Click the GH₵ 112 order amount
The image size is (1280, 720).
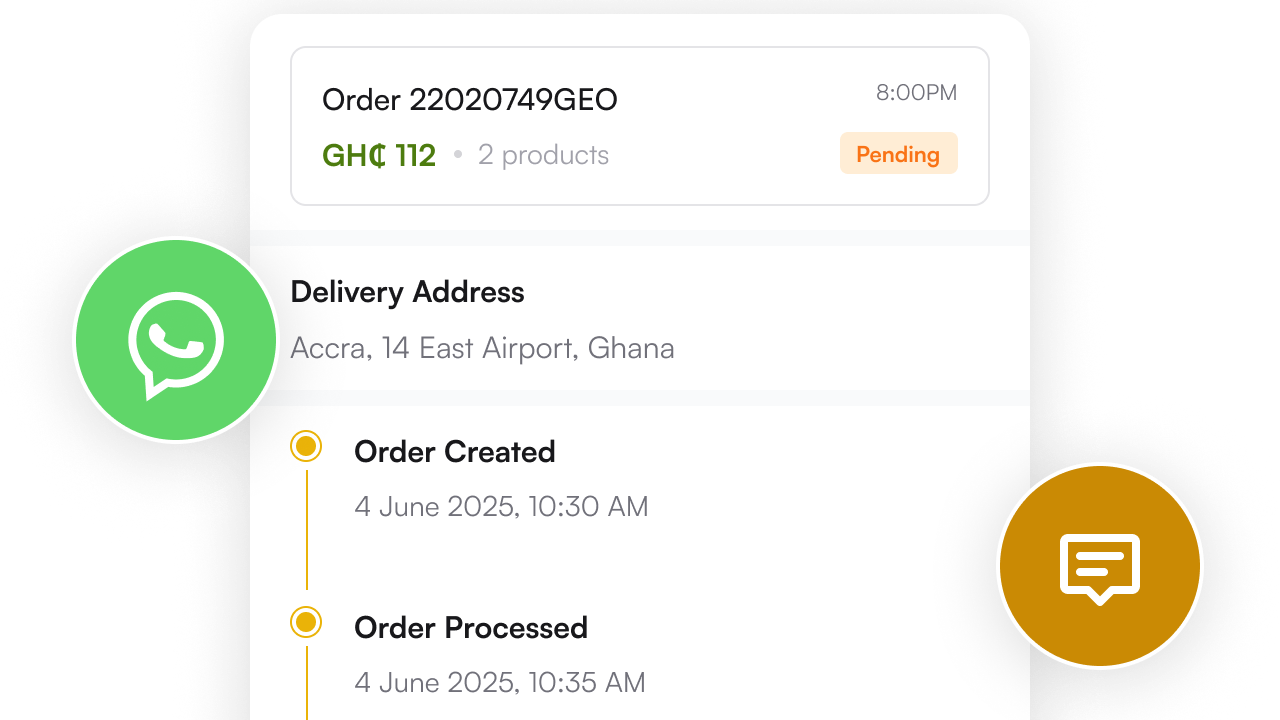coord(379,156)
